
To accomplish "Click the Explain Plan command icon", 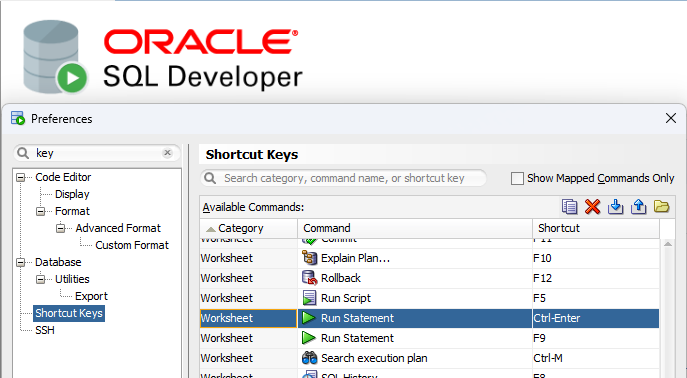I will [309, 258].
